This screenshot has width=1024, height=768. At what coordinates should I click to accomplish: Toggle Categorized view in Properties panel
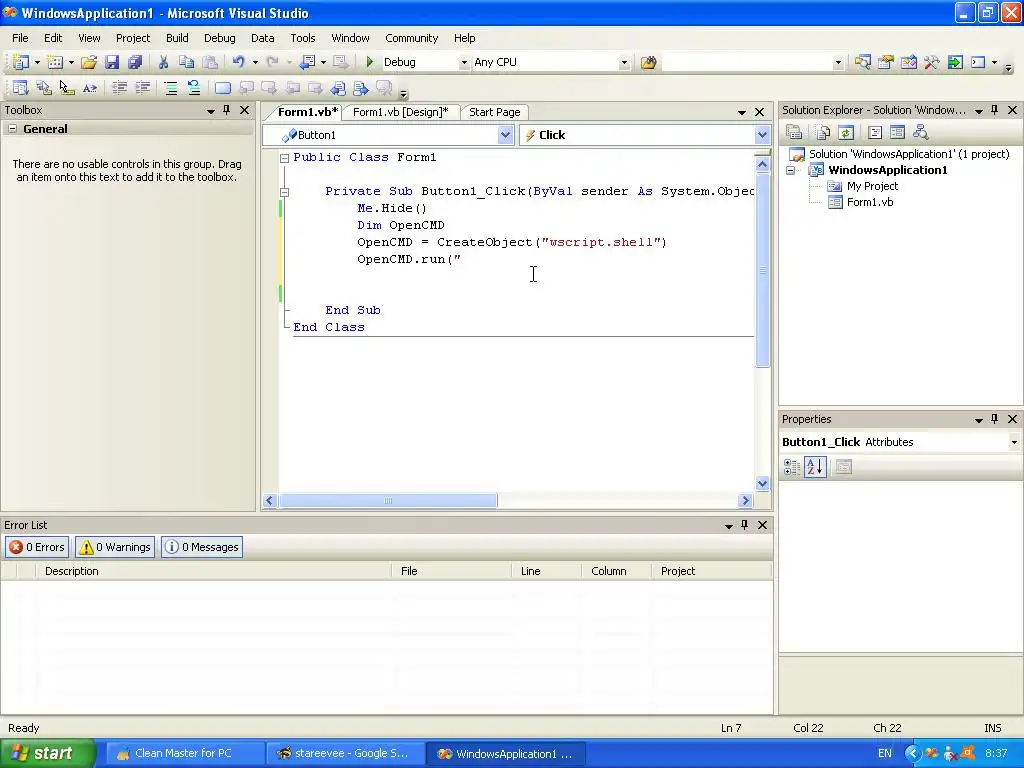coord(792,467)
